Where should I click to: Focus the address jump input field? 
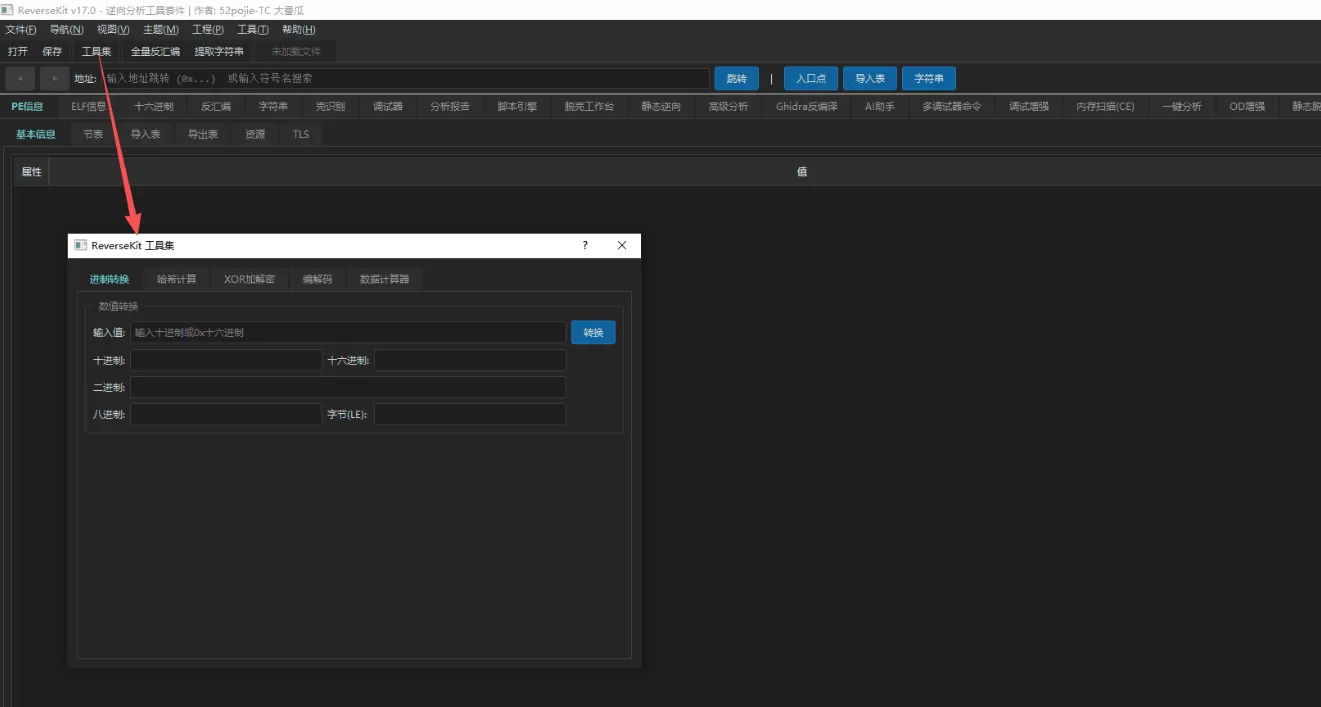coord(405,78)
